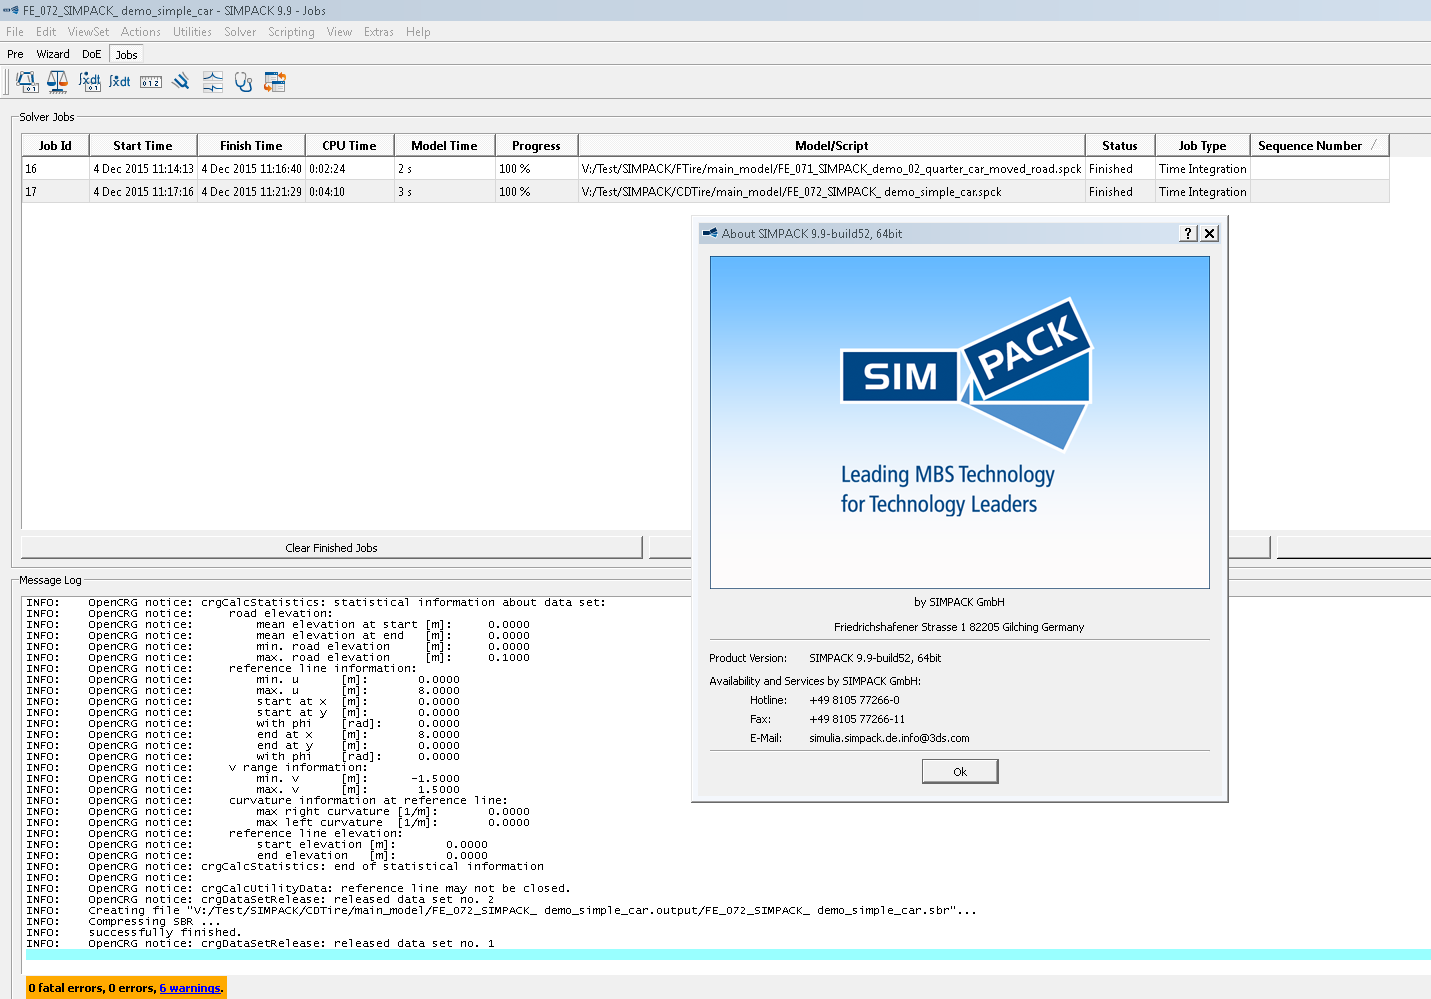Open the Edit menu
This screenshot has height=999, width=1431.
[46, 32]
